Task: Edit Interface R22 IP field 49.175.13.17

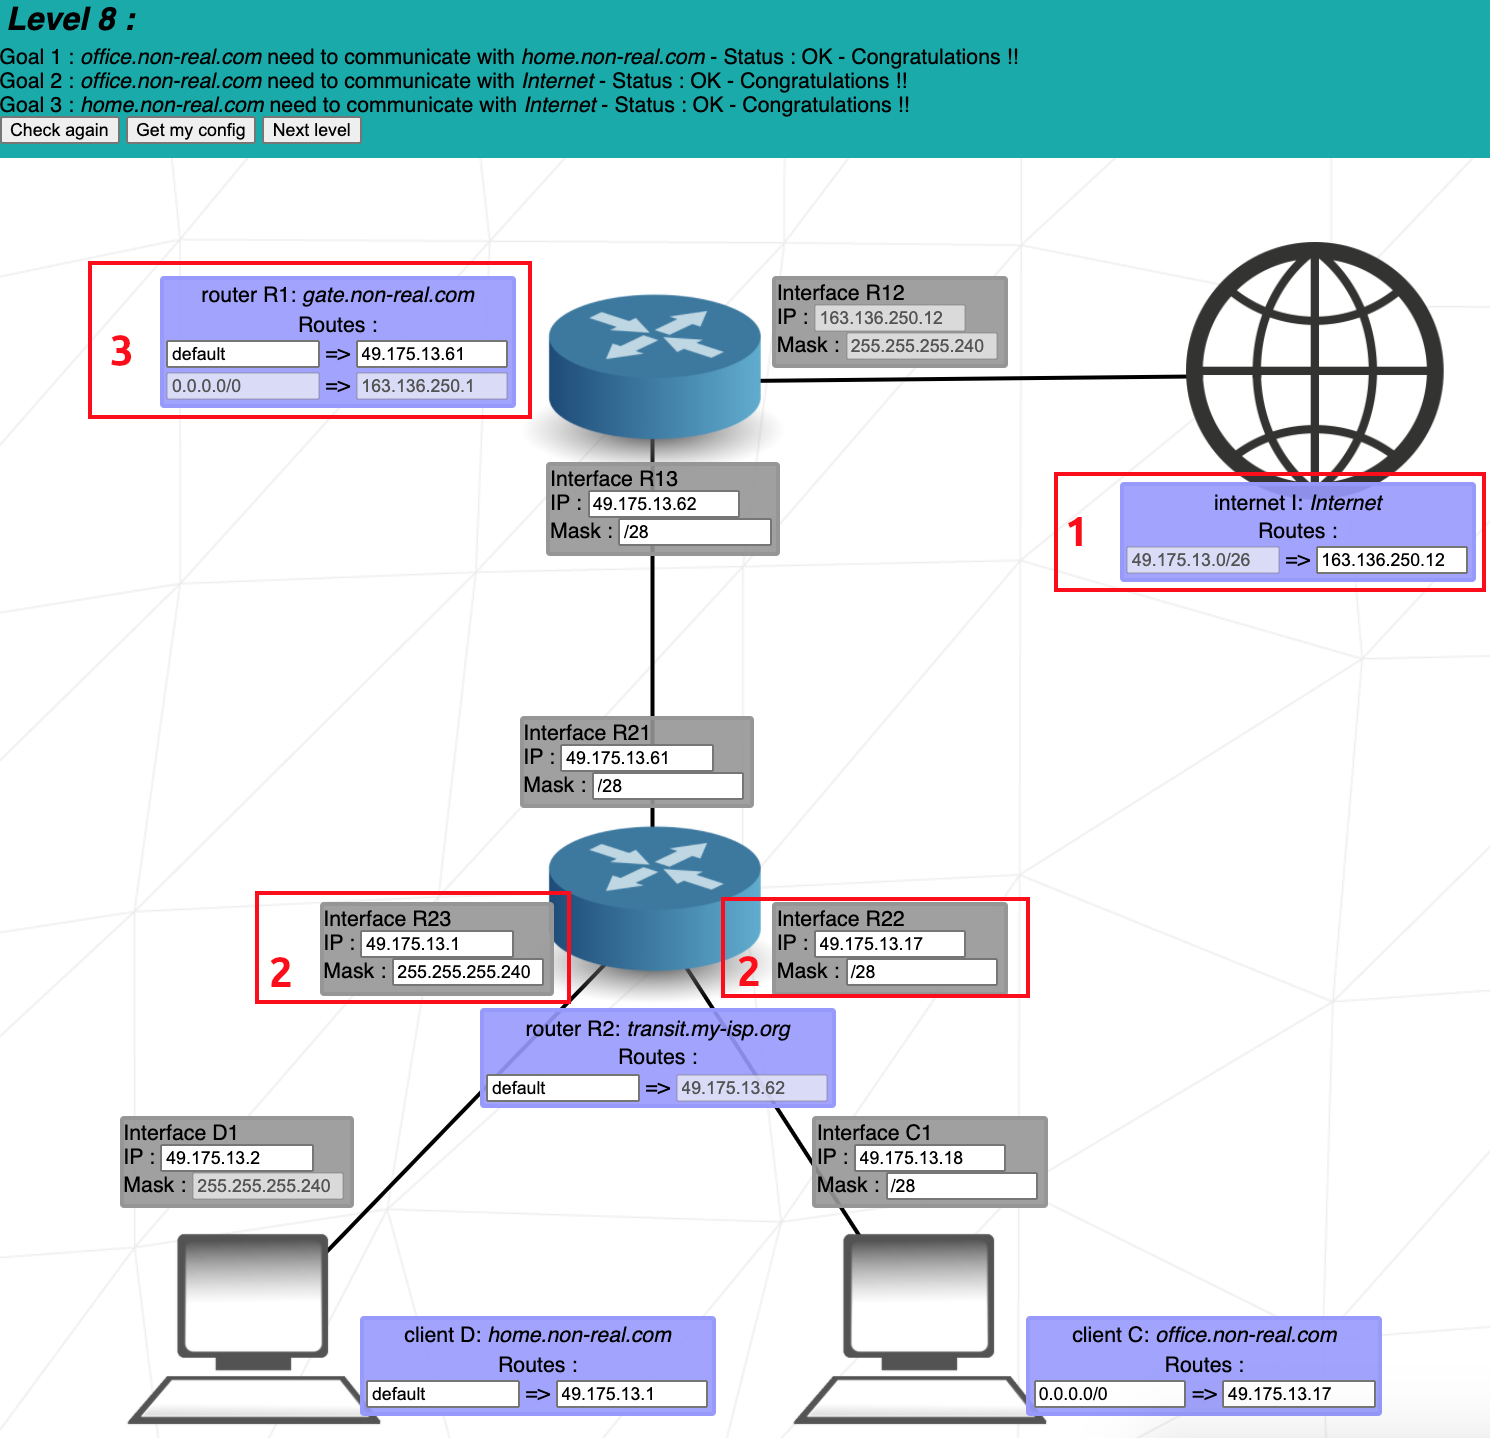Action: tap(890, 944)
